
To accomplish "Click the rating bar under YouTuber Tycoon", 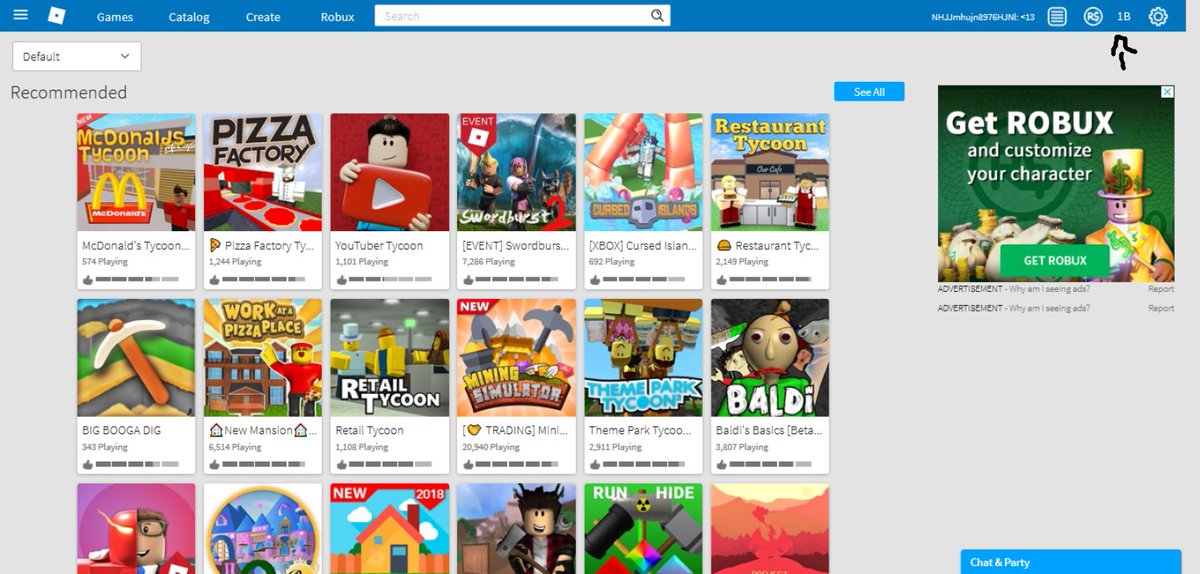I will [391, 281].
